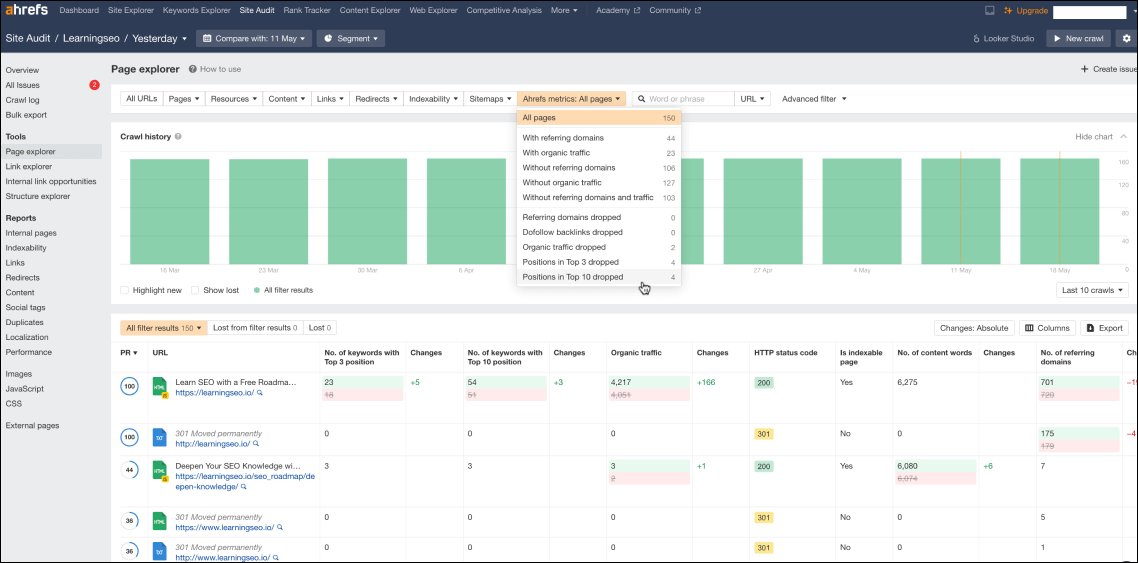This screenshot has width=1138, height=563.
Task: Click the red All Issues badge showing 2
Action: point(94,85)
